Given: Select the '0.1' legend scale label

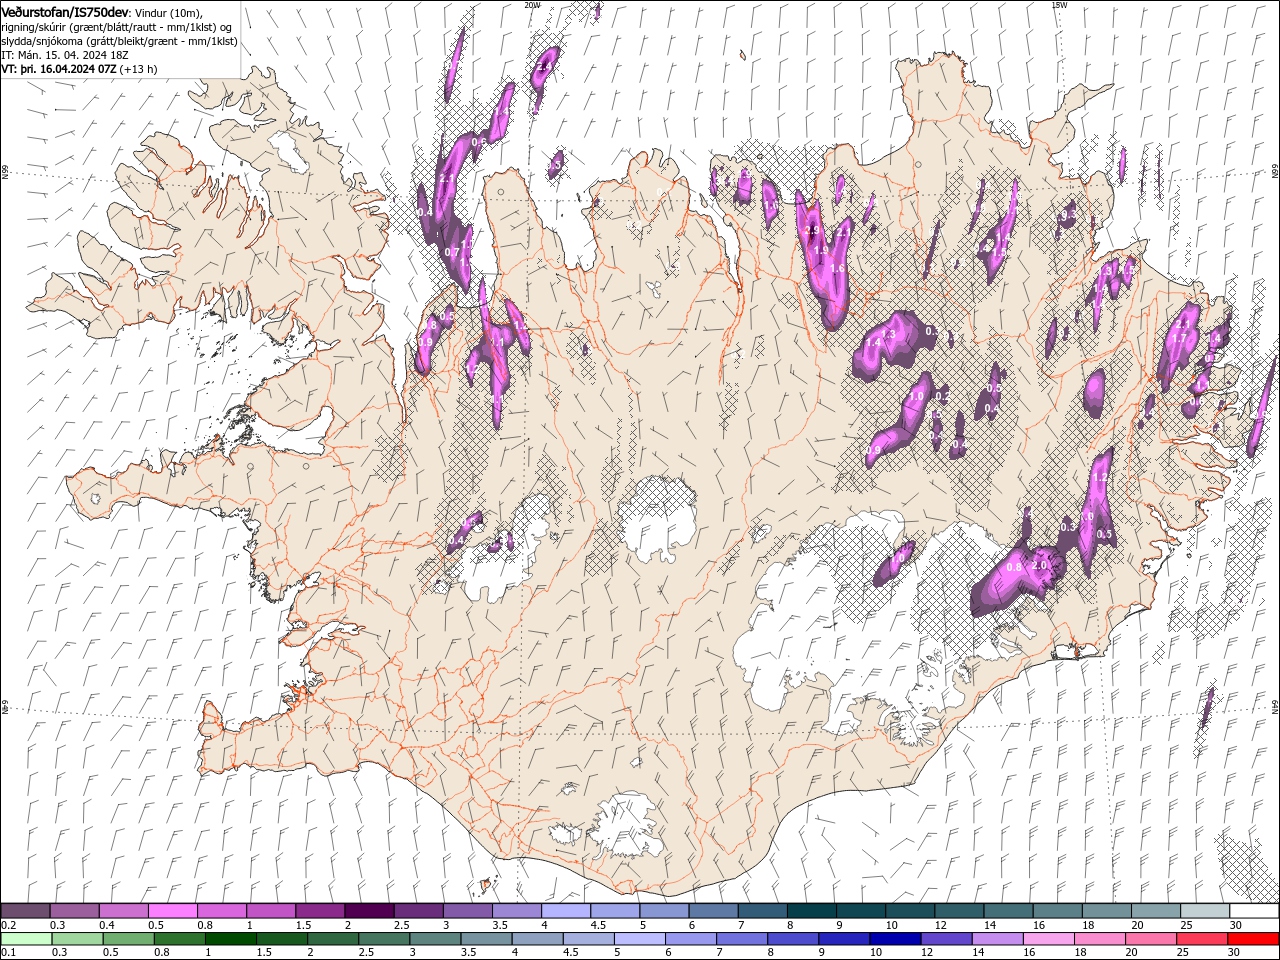Looking at the screenshot, I should coord(8,953).
